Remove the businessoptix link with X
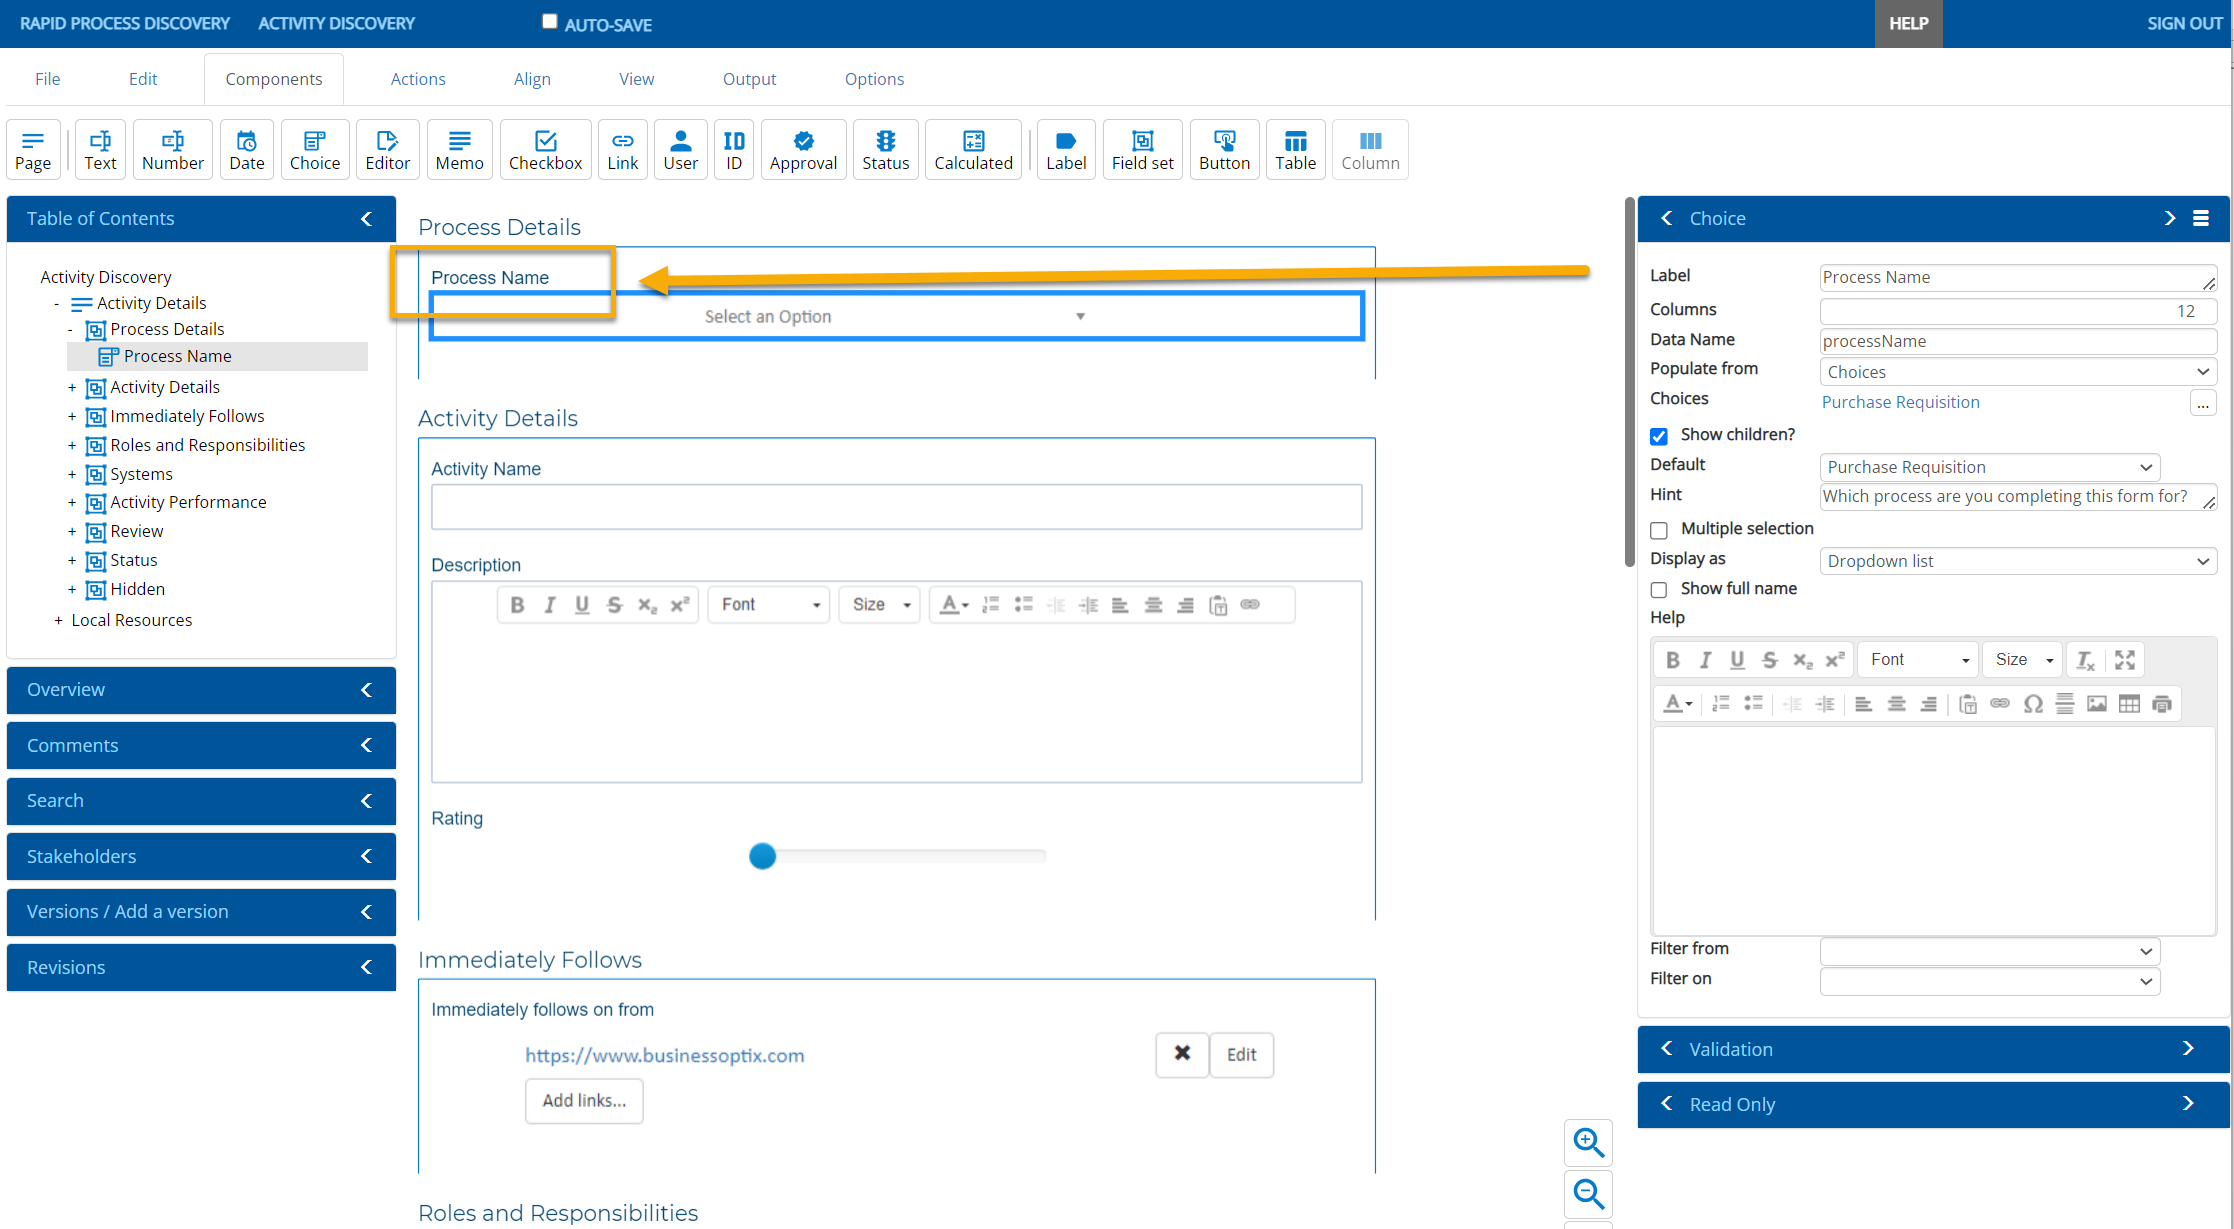Screen dimensions: 2234x1229 point(1182,1054)
